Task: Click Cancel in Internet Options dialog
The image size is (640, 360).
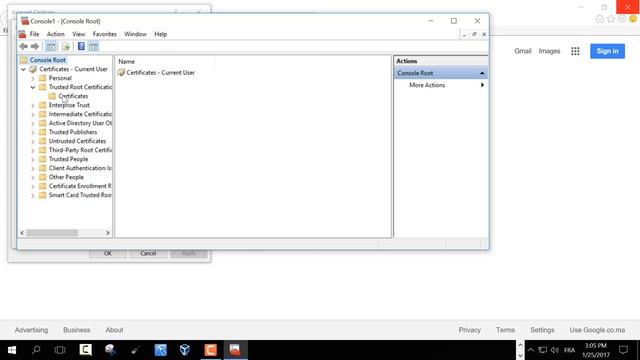Action: [x=148, y=253]
